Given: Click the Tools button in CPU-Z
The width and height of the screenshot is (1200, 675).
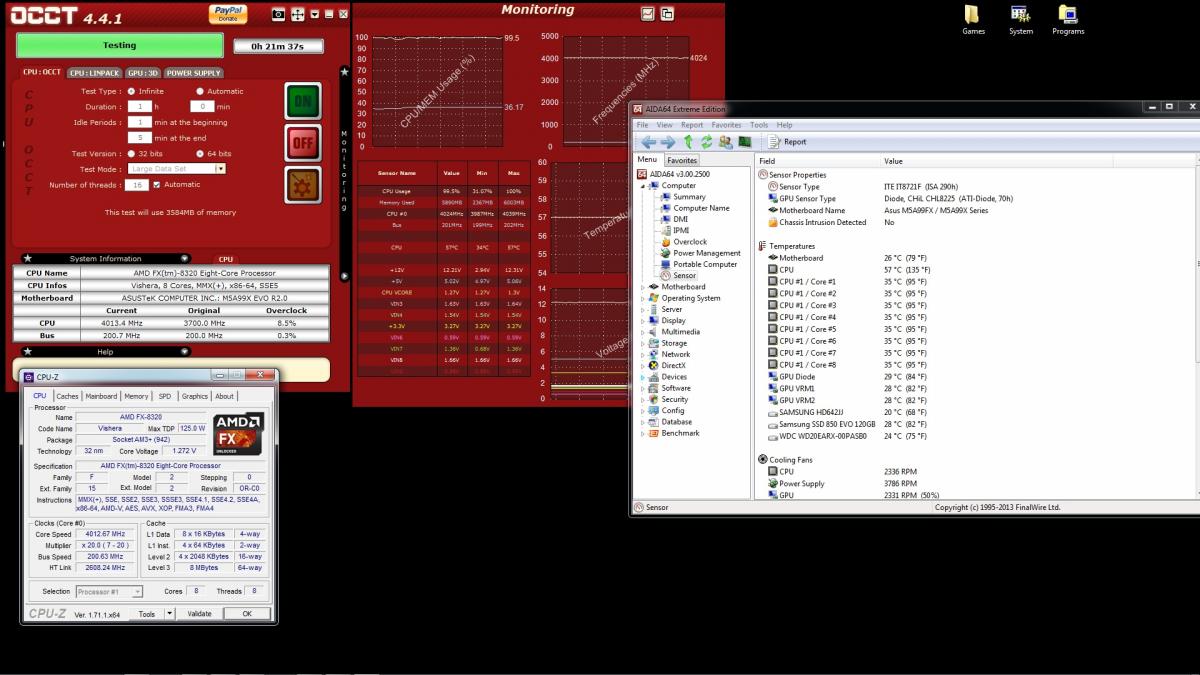Looking at the screenshot, I should 147,613.
